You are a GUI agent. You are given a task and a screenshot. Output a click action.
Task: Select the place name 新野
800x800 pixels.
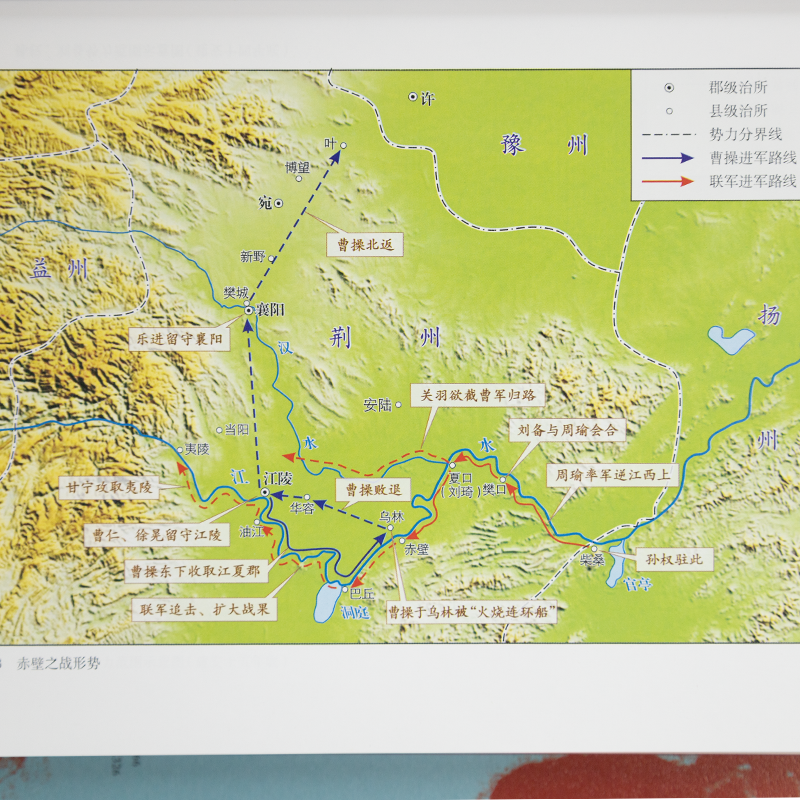[253, 256]
